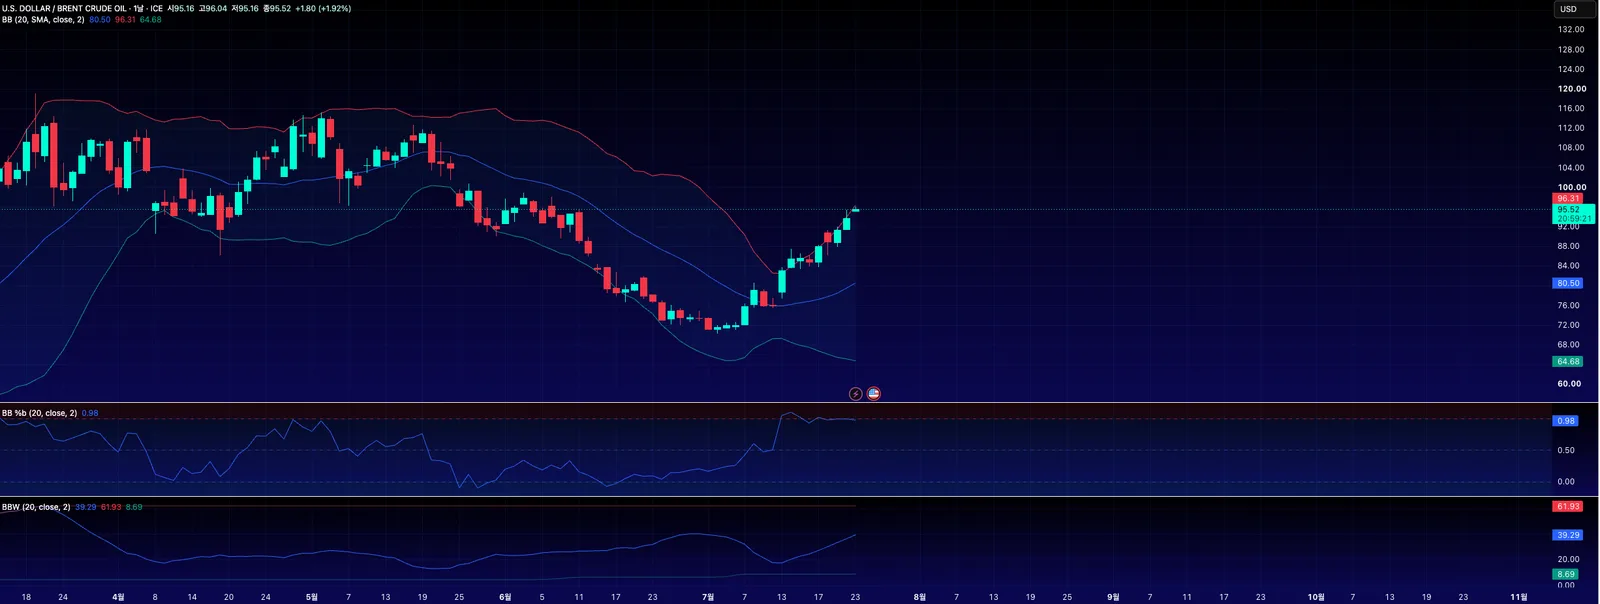Click the 9월 label on time axis
The height and width of the screenshot is (604, 1600).
tap(1113, 597)
